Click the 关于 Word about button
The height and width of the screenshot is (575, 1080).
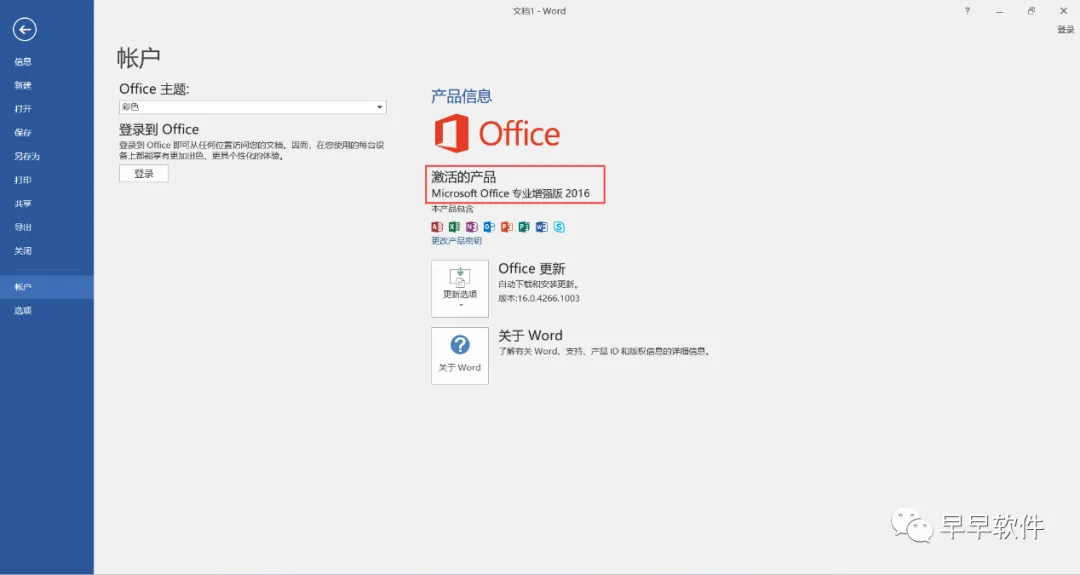(459, 355)
